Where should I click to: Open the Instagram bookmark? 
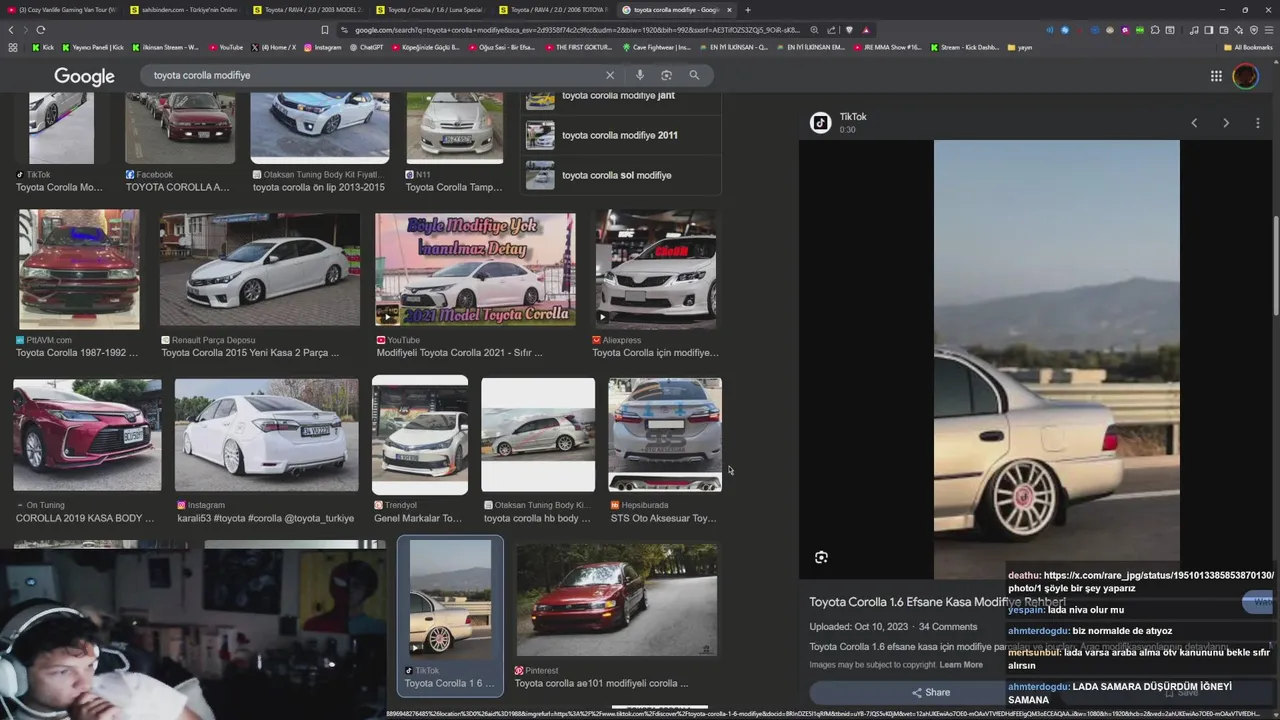coord(322,47)
